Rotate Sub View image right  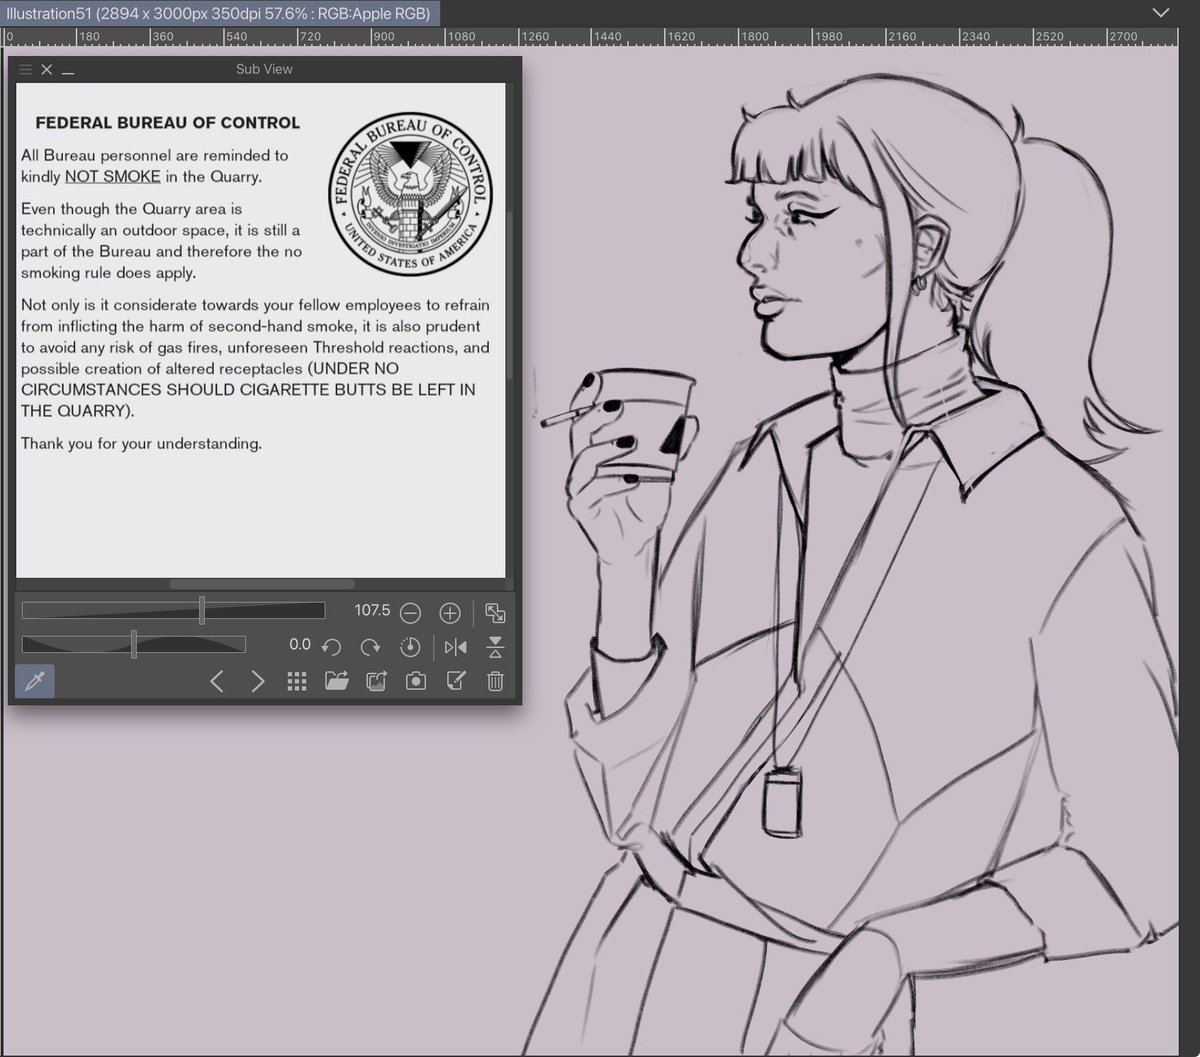tap(370, 647)
